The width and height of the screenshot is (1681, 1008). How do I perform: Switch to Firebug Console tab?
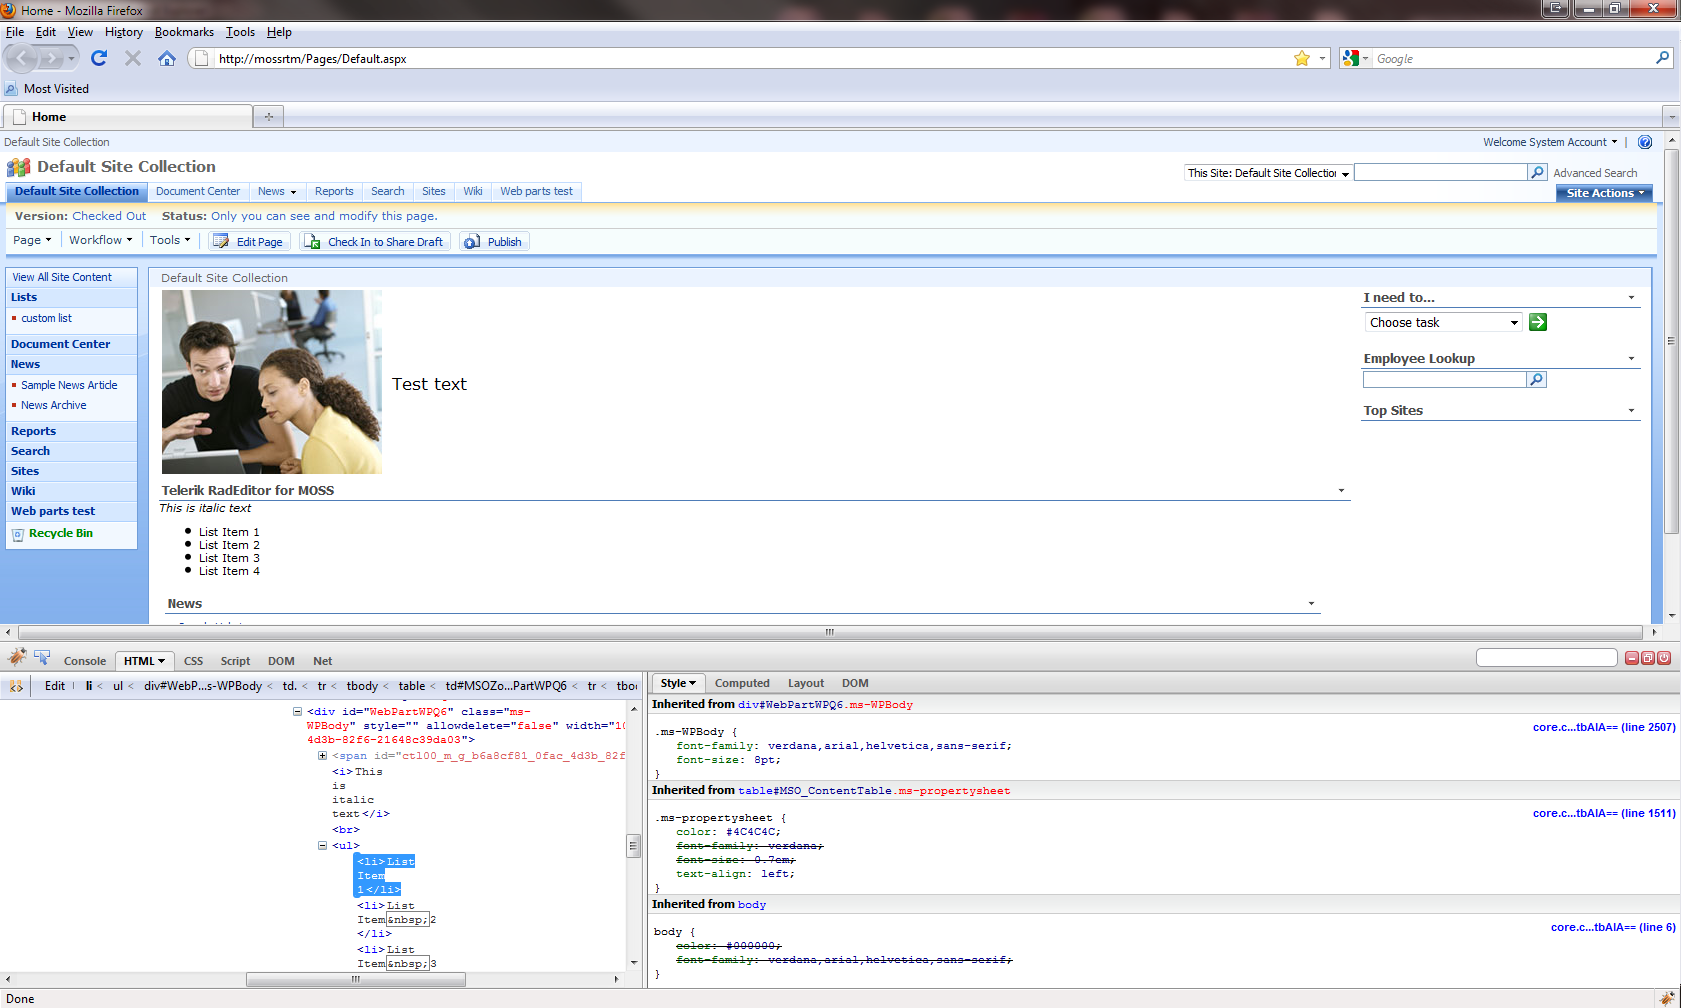click(85, 661)
